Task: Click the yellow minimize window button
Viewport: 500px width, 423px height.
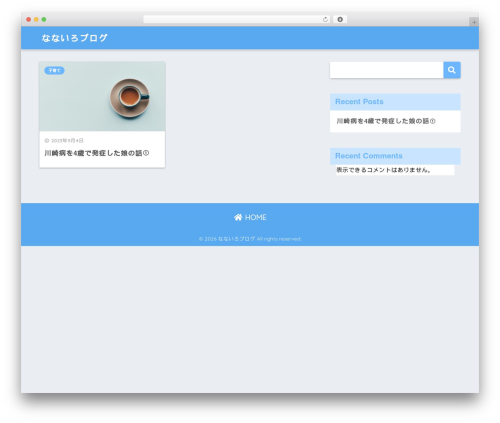Action: click(36, 20)
